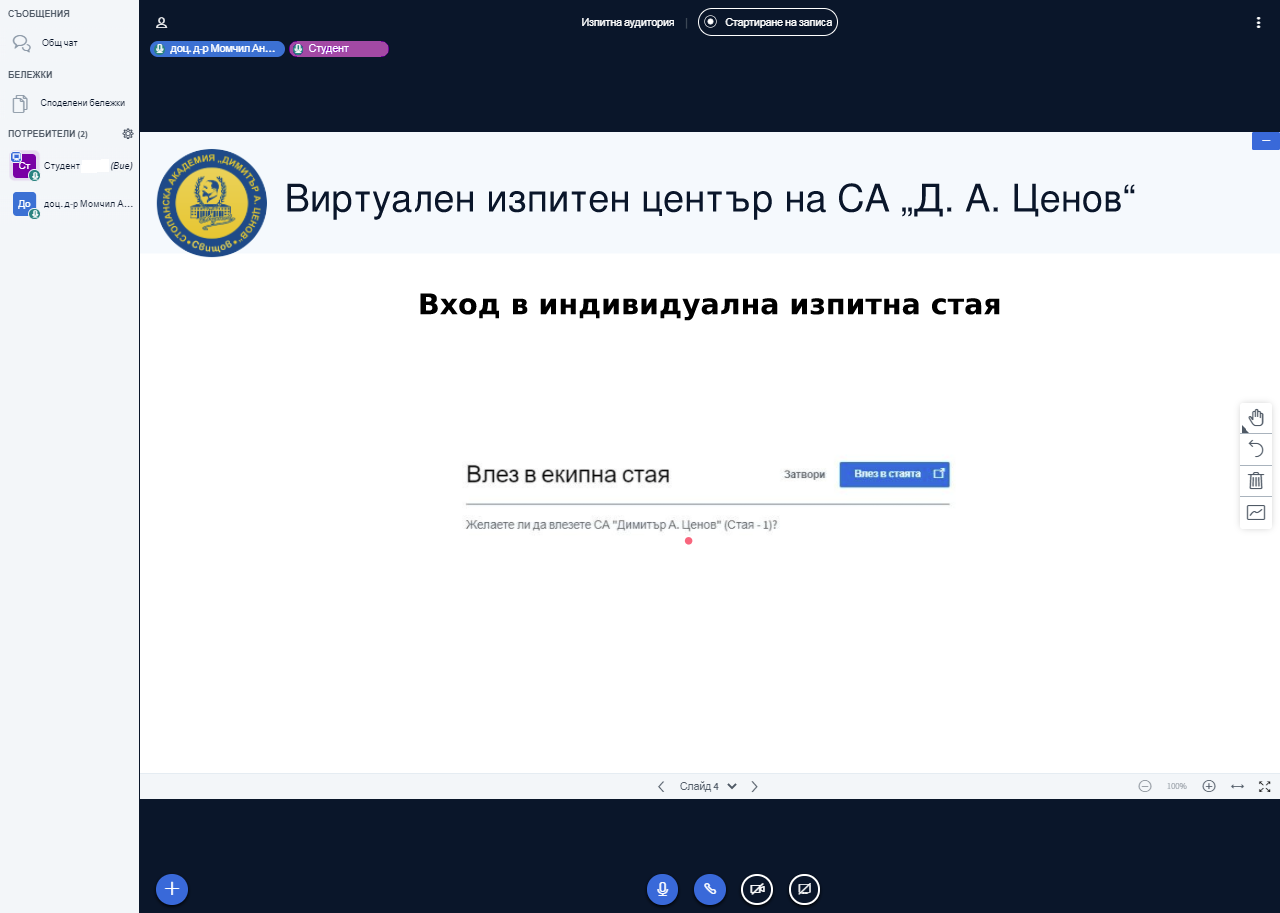Select user доц. д-р Момчил in the list
The height and width of the screenshot is (913, 1280).
(x=70, y=204)
